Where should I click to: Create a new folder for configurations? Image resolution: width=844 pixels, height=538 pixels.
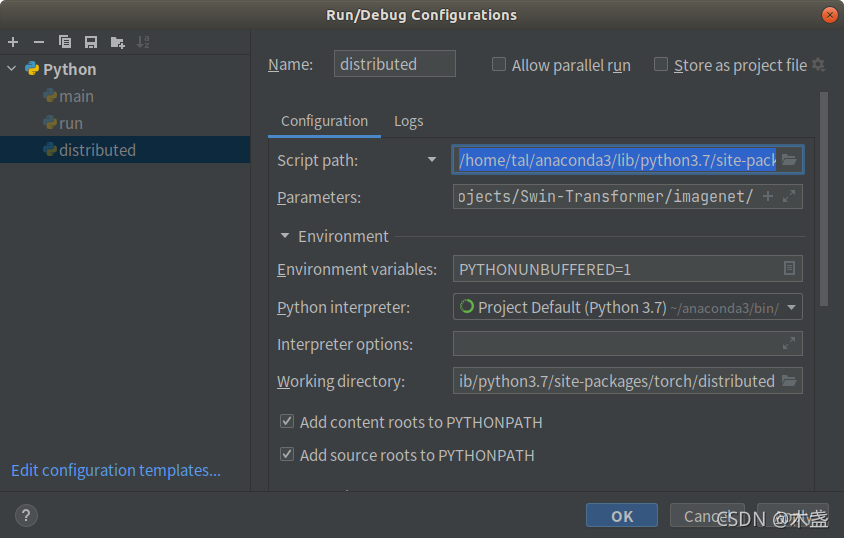click(117, 43)
